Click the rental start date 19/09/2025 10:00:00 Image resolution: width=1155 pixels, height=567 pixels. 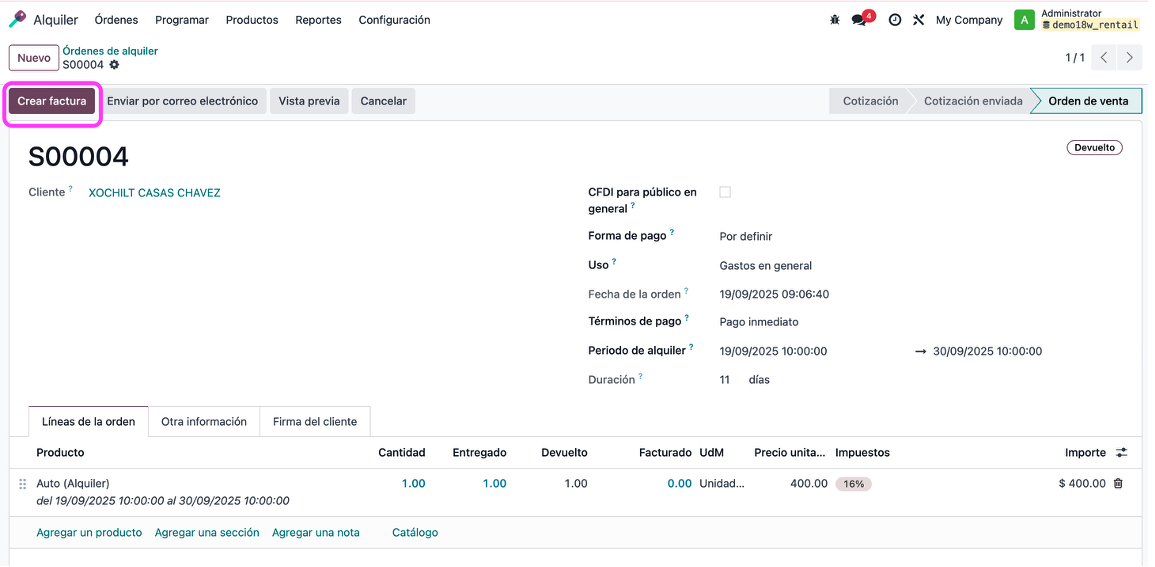coord(773,351)
